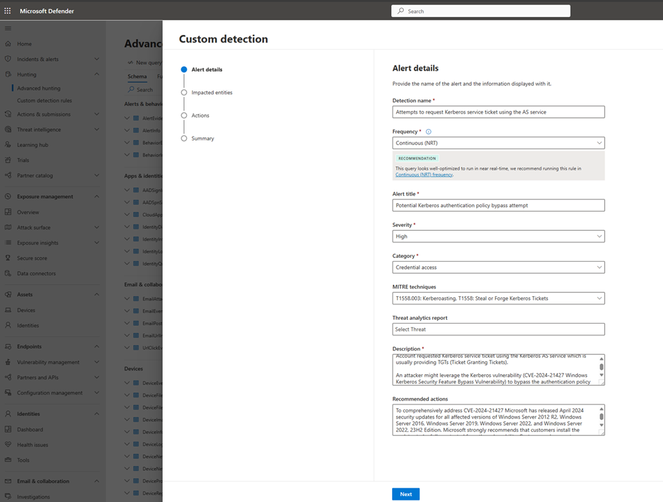Screen dimensions: 663x502
Task: Click the Data connectors icon
Action: coord(8,273)
